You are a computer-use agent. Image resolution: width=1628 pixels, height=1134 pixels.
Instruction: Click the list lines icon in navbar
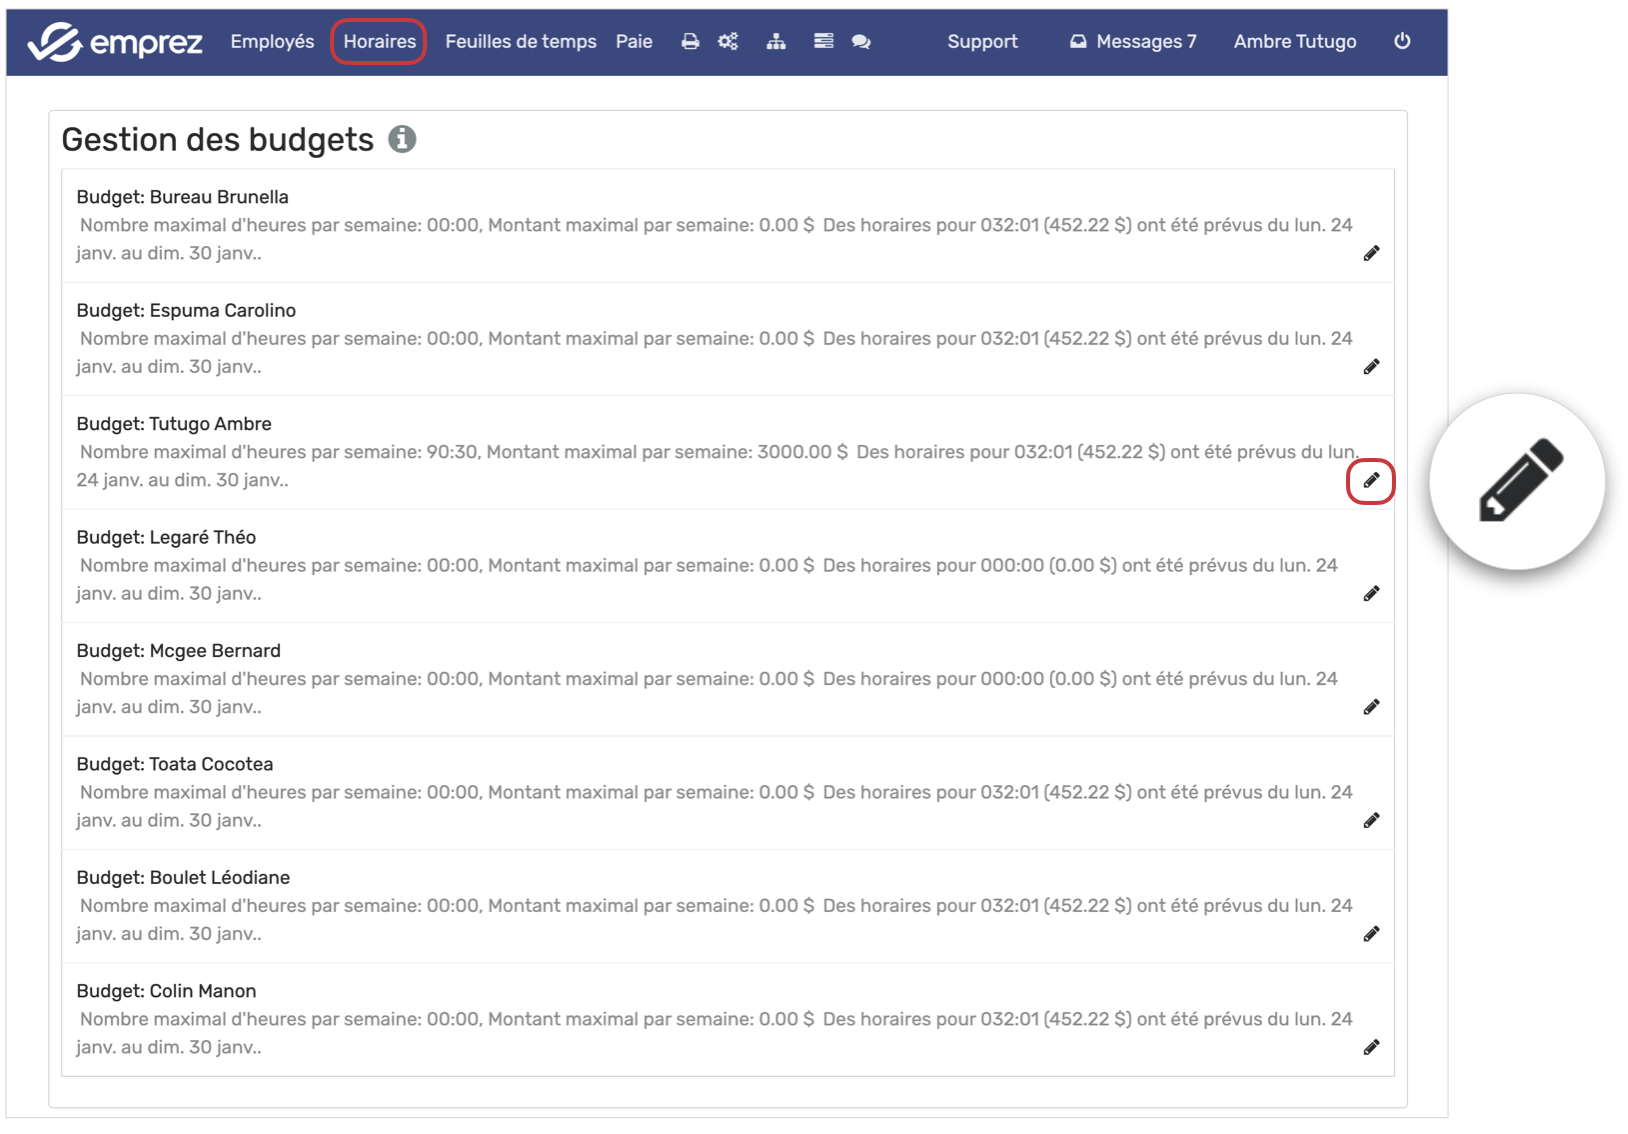coord(824,42)
